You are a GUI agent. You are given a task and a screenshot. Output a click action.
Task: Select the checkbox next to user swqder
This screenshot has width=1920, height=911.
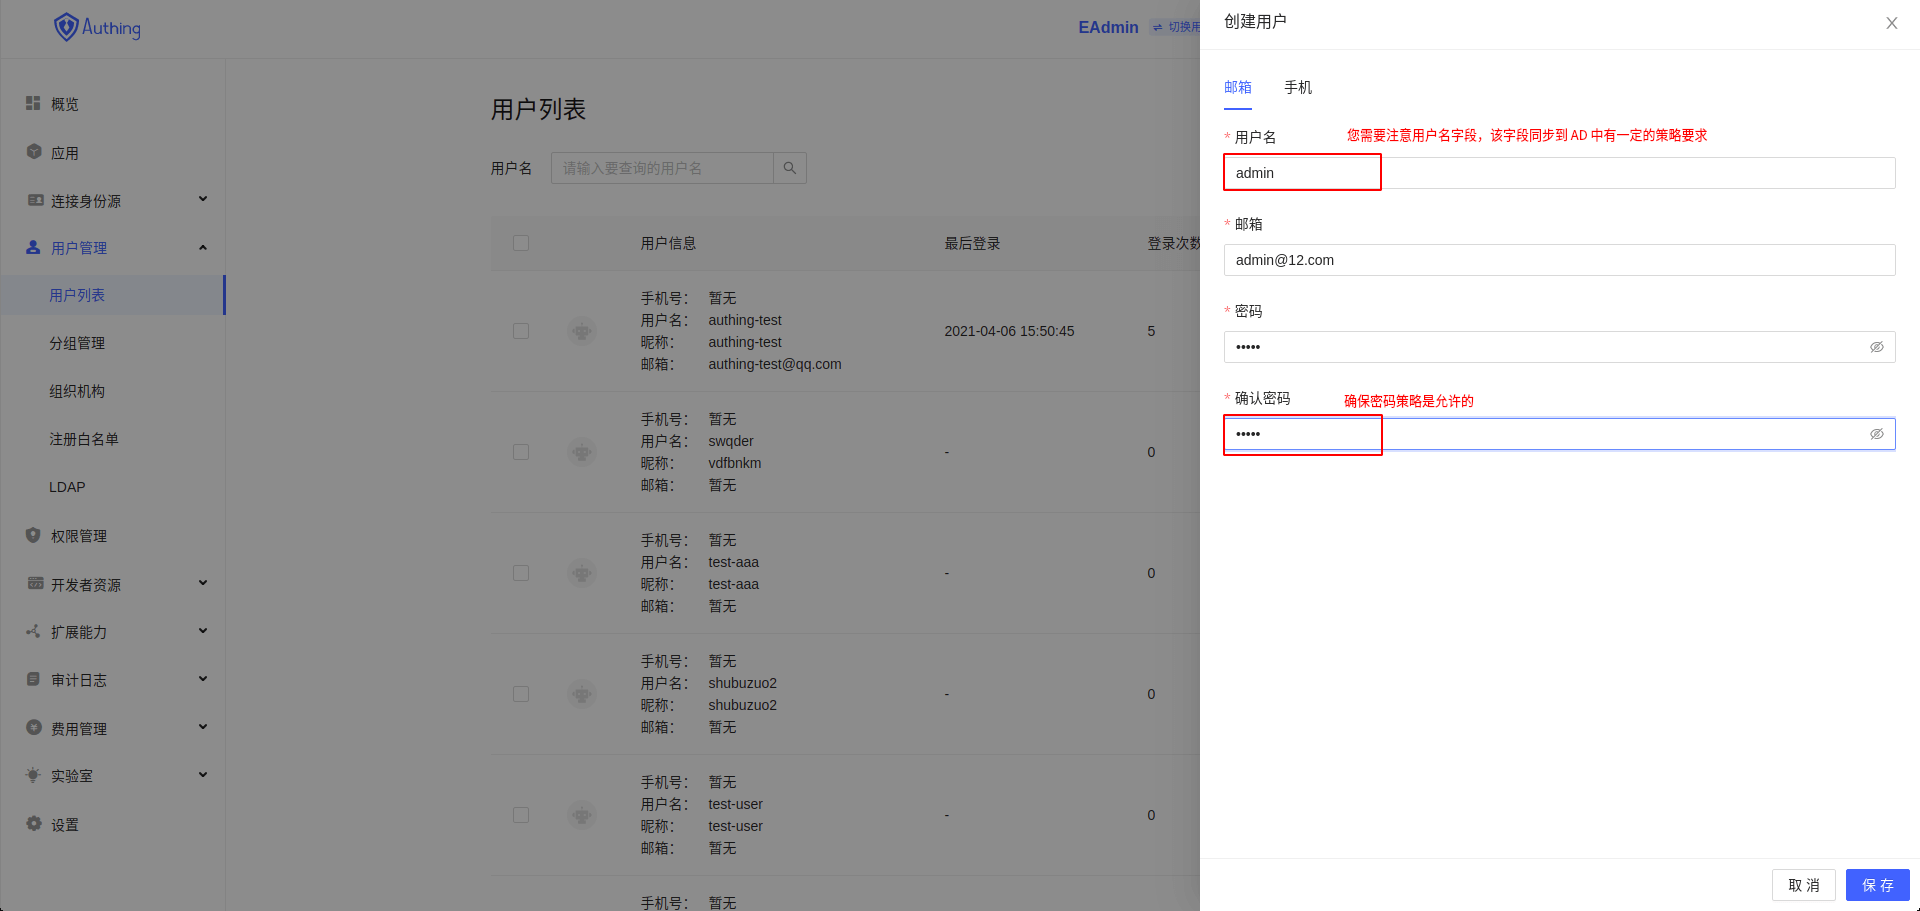click(520, 451)
